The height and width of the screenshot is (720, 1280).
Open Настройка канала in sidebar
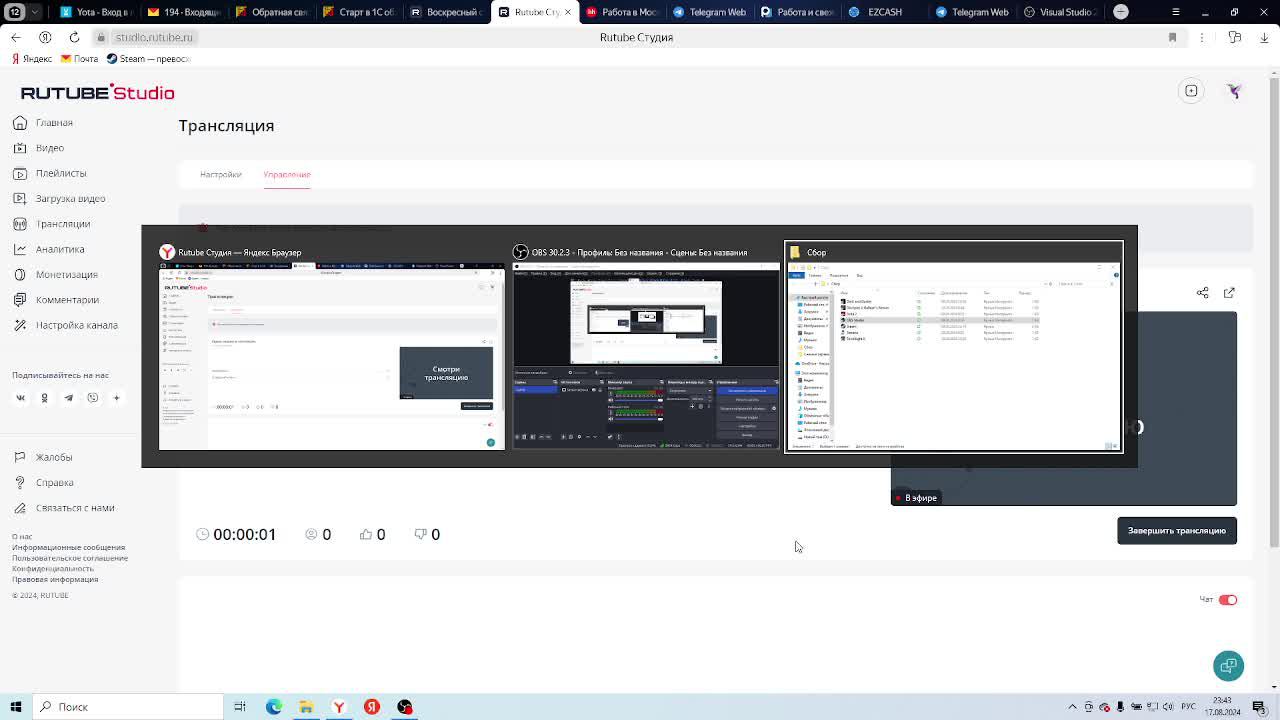tap(65, 325)
